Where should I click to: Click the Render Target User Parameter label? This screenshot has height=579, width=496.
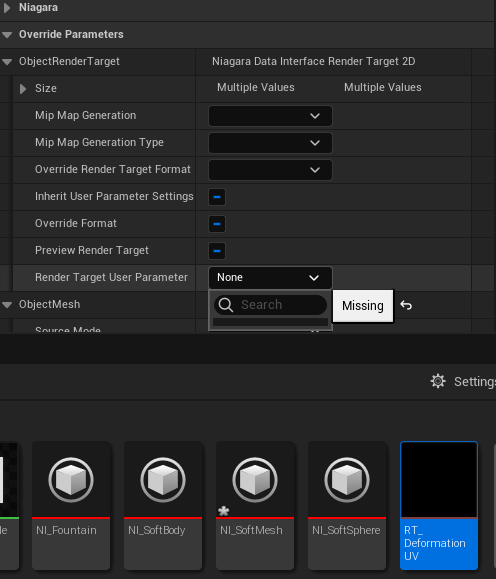(111, 277)
